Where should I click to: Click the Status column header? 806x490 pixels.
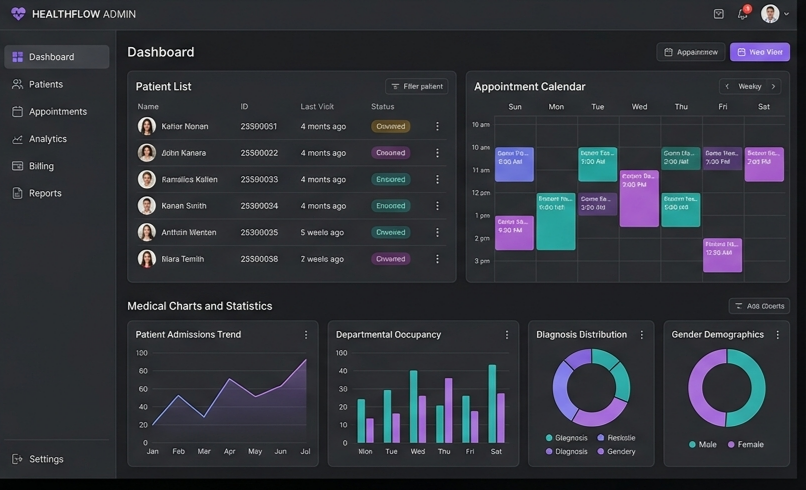point(382,106)
